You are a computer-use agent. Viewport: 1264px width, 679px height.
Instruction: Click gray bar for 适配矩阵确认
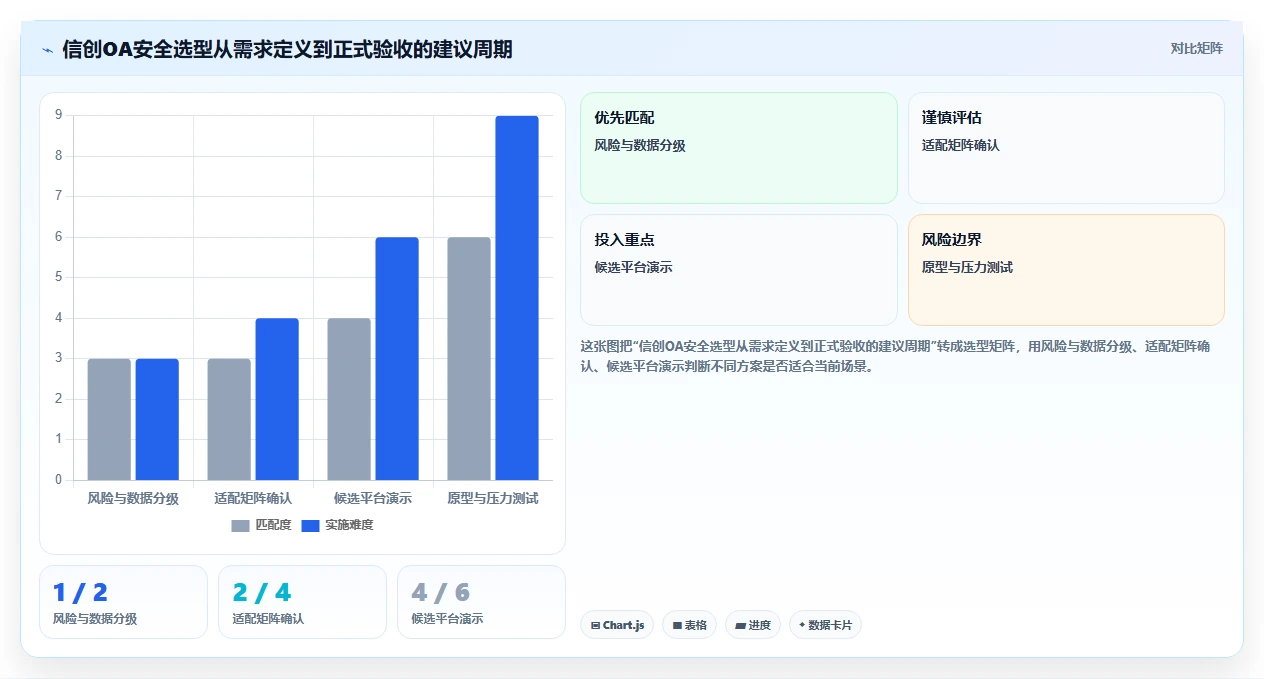coord(229,420)
